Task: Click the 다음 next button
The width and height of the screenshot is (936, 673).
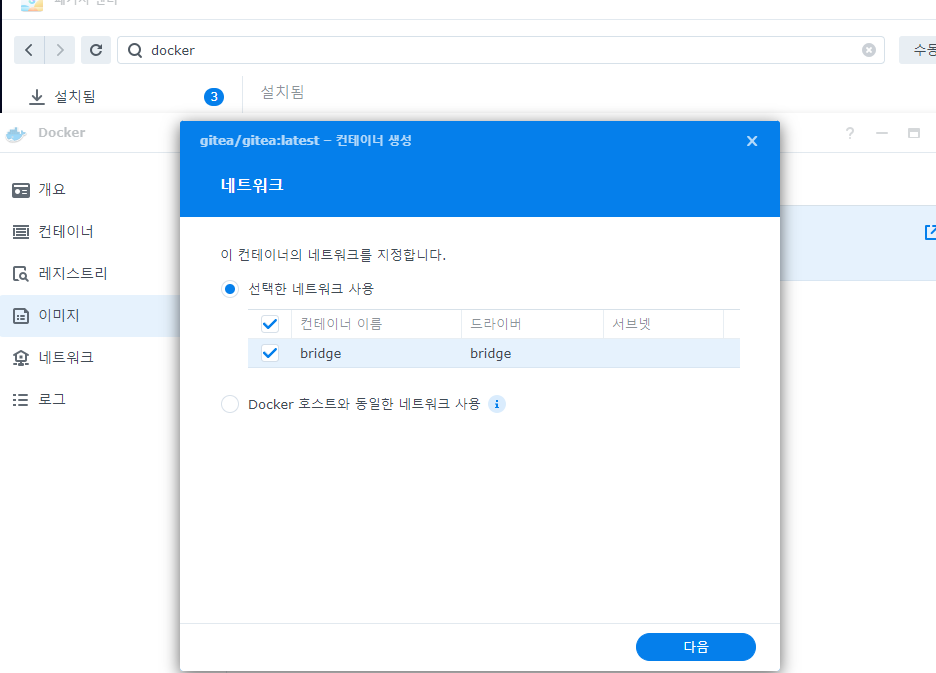Action: click(x=695, y=647)
